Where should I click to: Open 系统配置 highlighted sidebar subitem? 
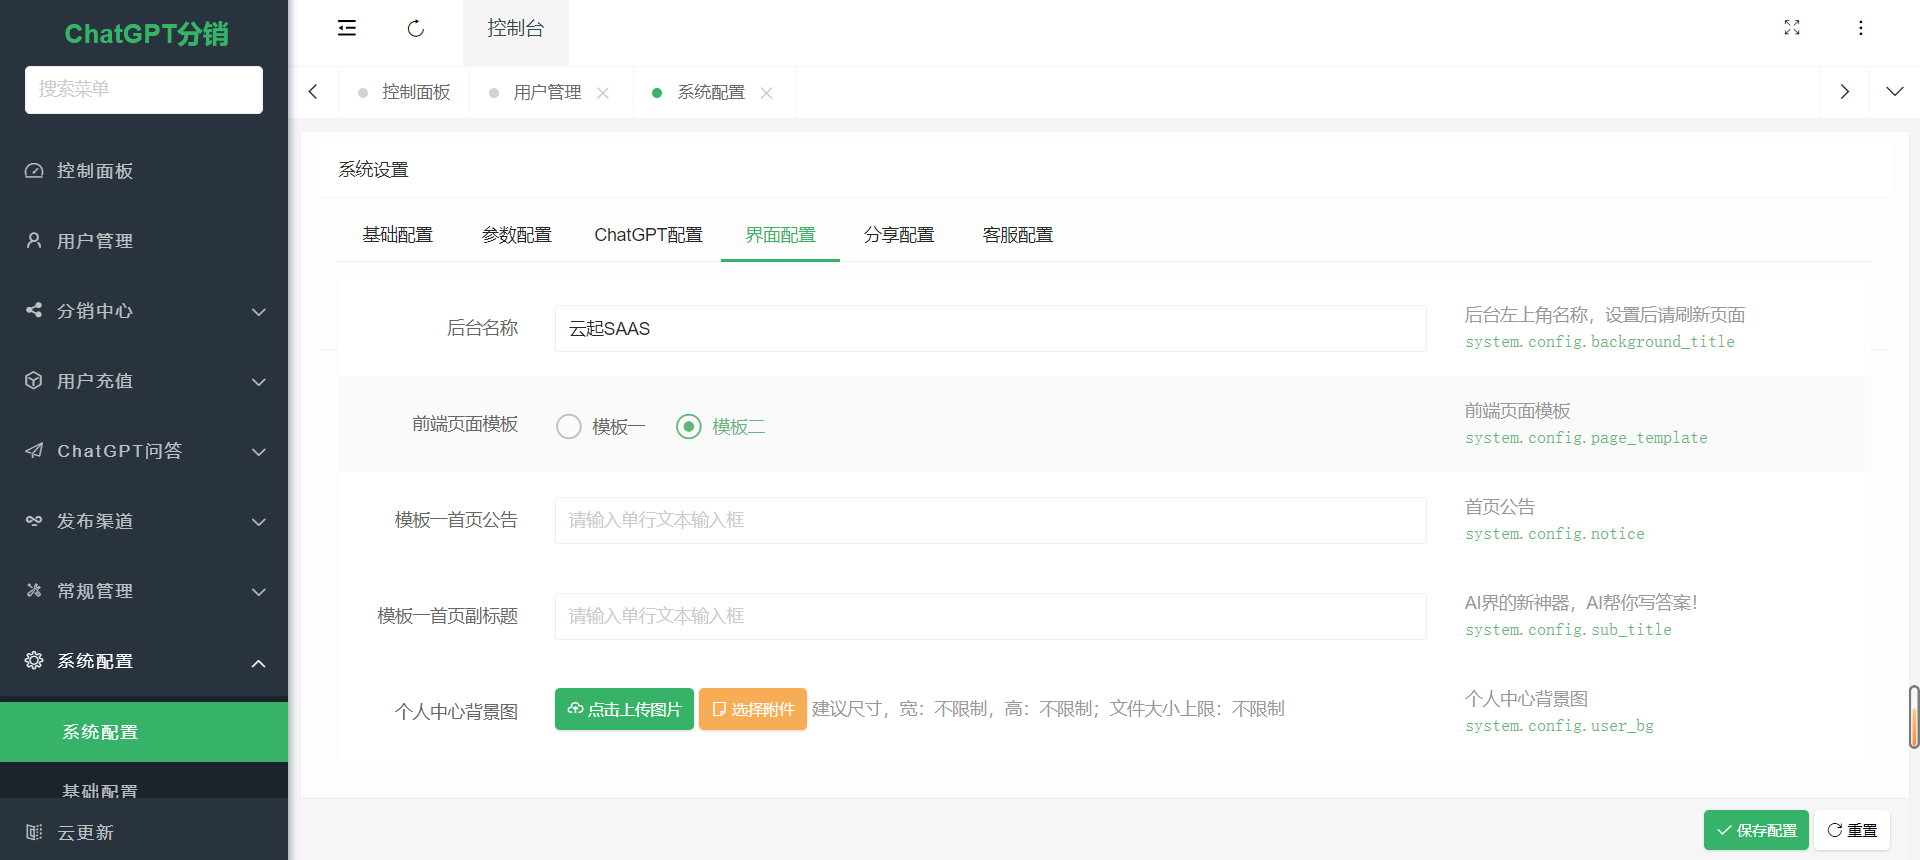click(x=144, y=732)
